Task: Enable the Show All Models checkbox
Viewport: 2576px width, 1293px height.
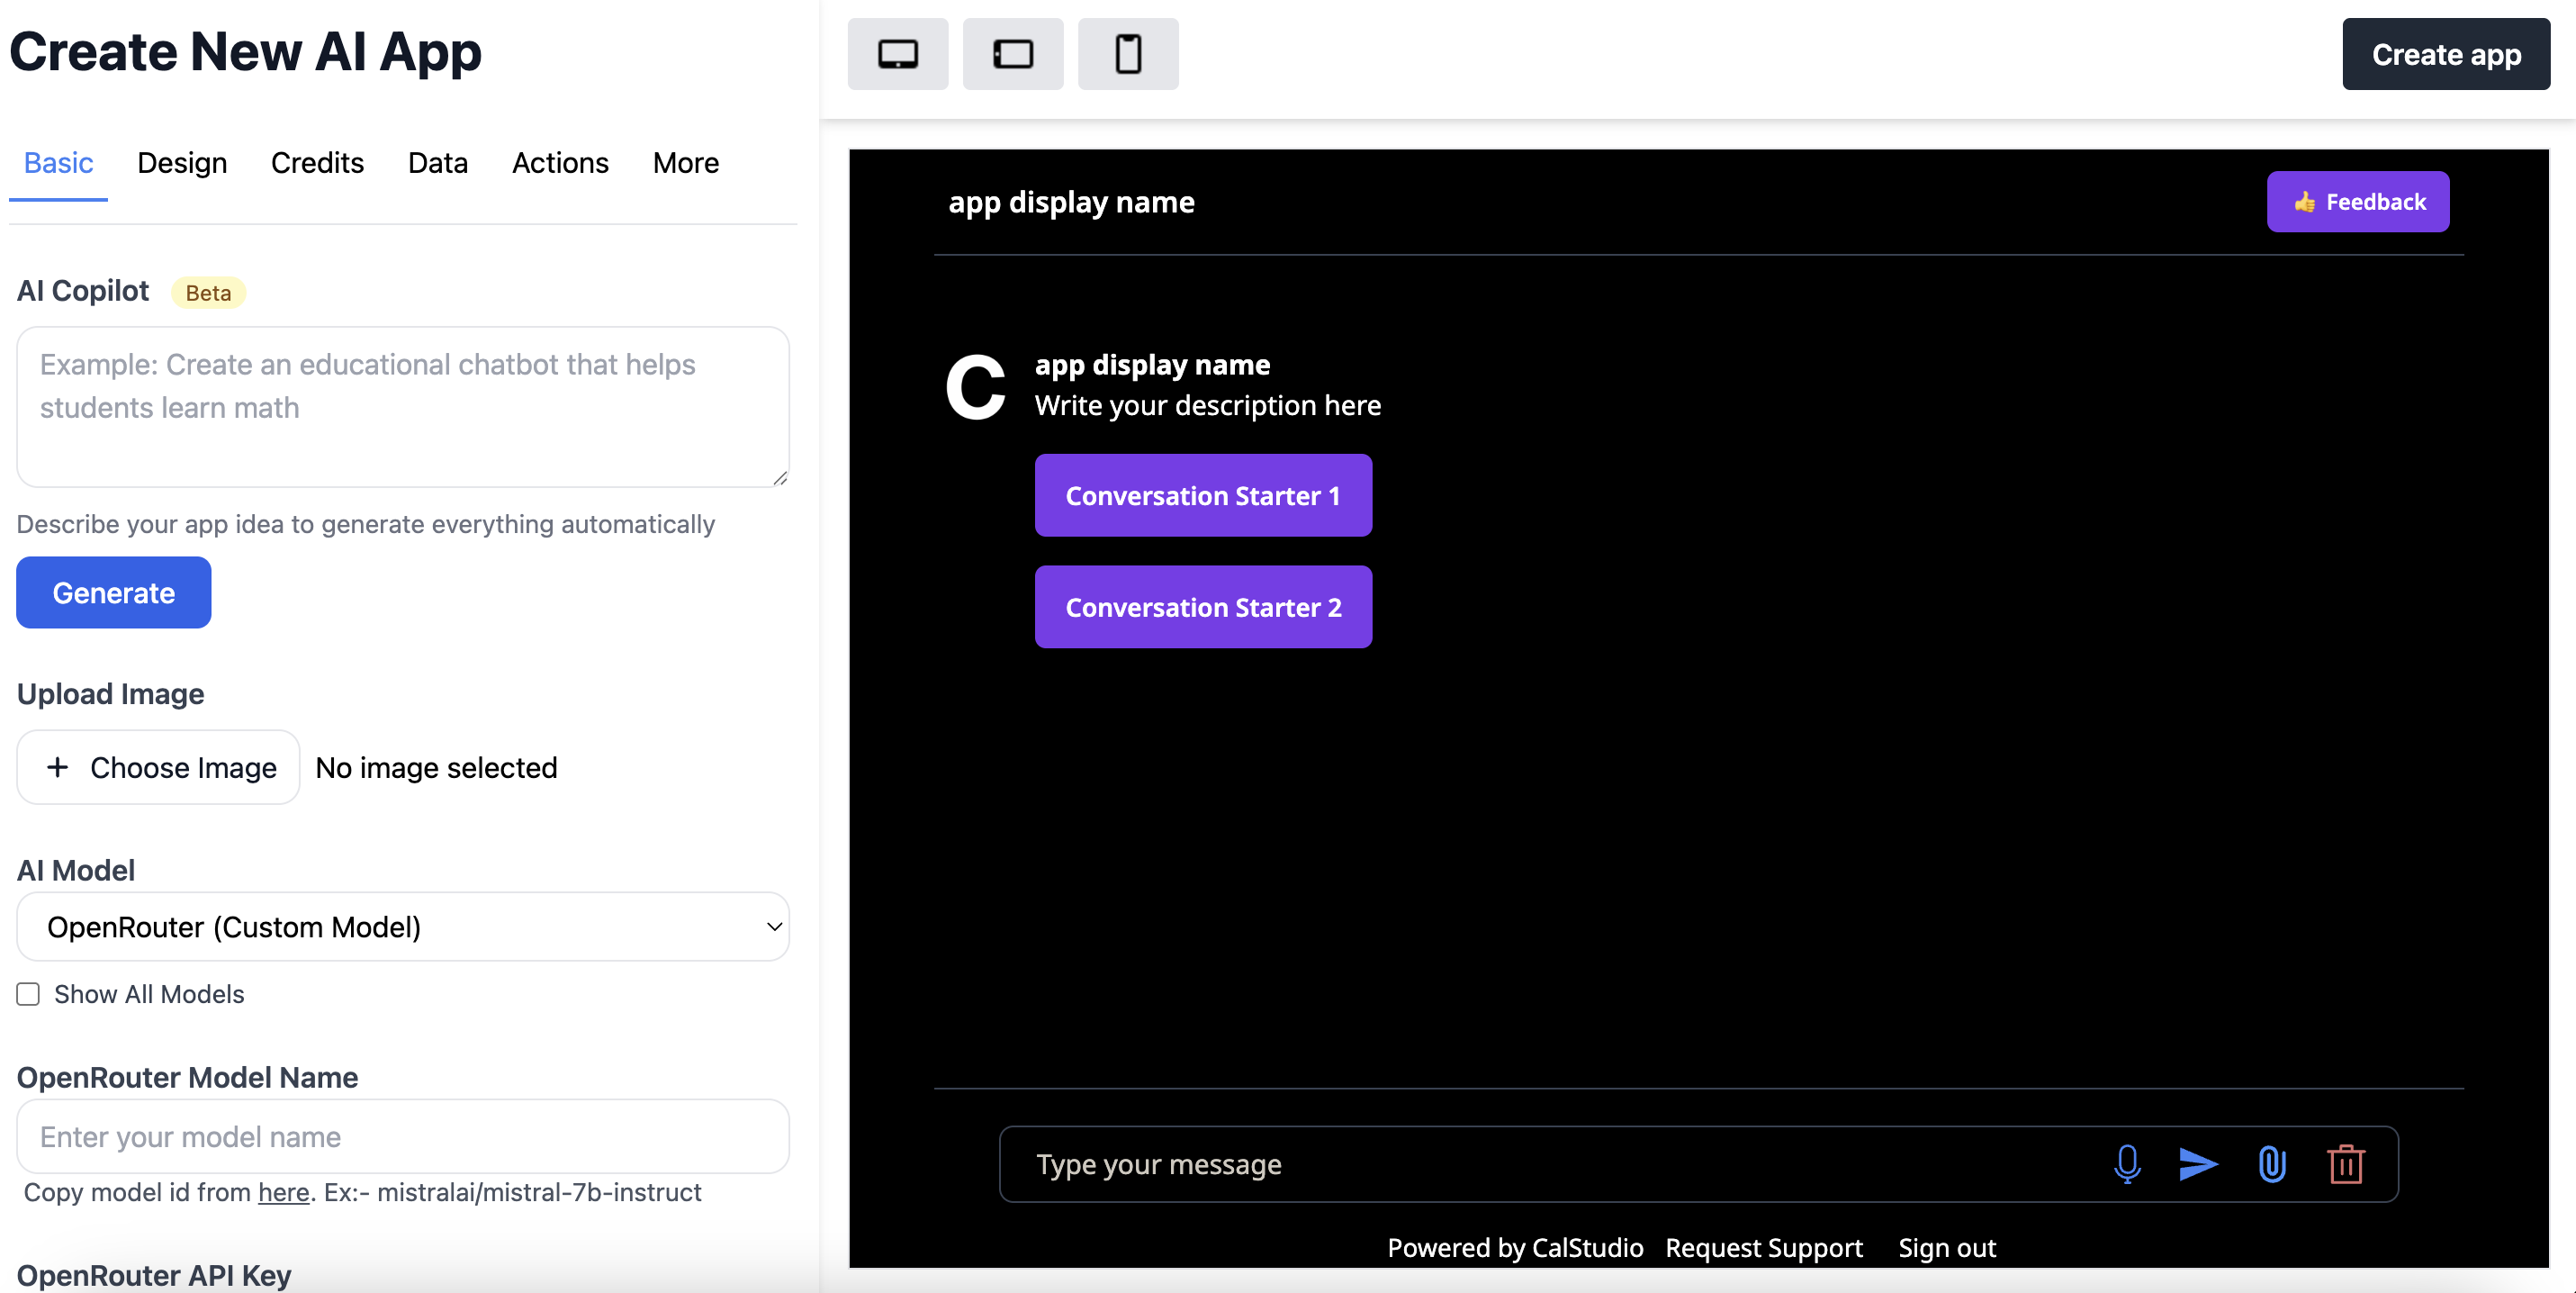Action: [28, 993]
